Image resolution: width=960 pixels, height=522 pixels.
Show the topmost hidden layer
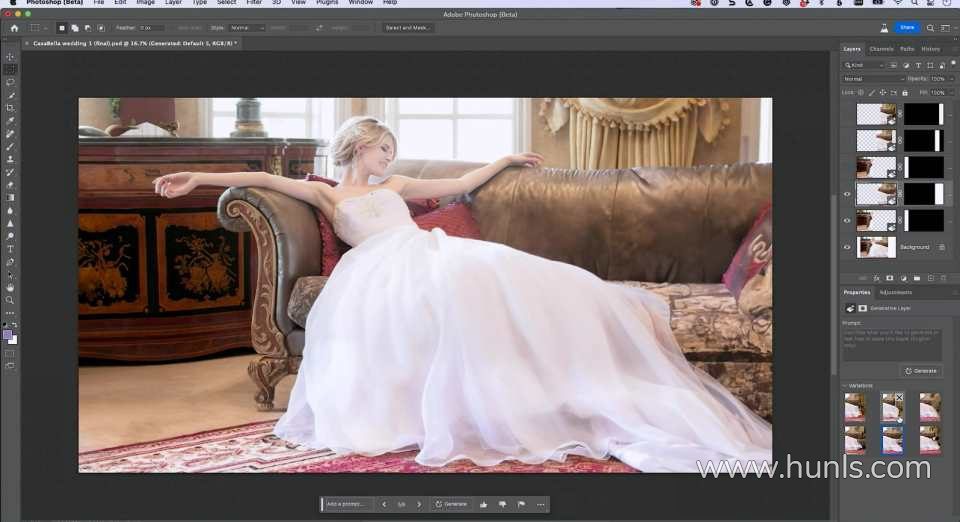click(x=848, y=114)
